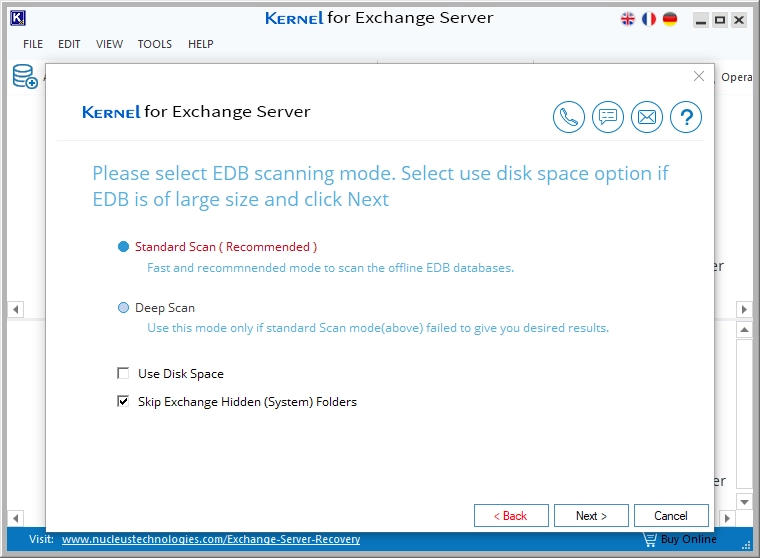Open the TOOLS menu
Viewport: 760px width, 558px height.
[x=155, y=44]
